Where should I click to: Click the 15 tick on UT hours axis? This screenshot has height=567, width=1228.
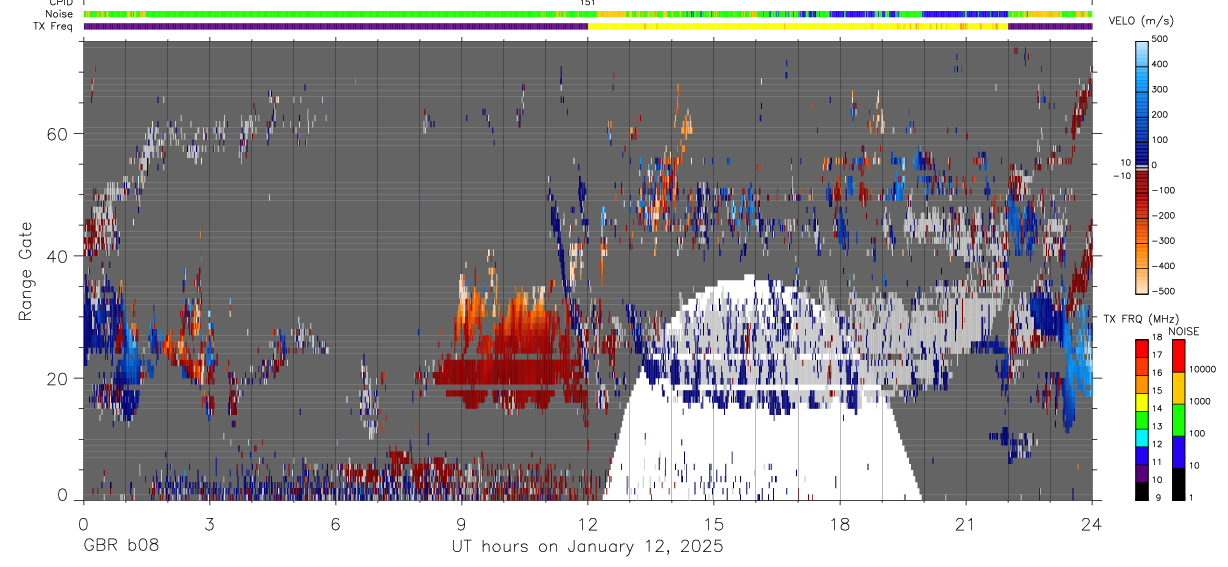coord(713,524)
